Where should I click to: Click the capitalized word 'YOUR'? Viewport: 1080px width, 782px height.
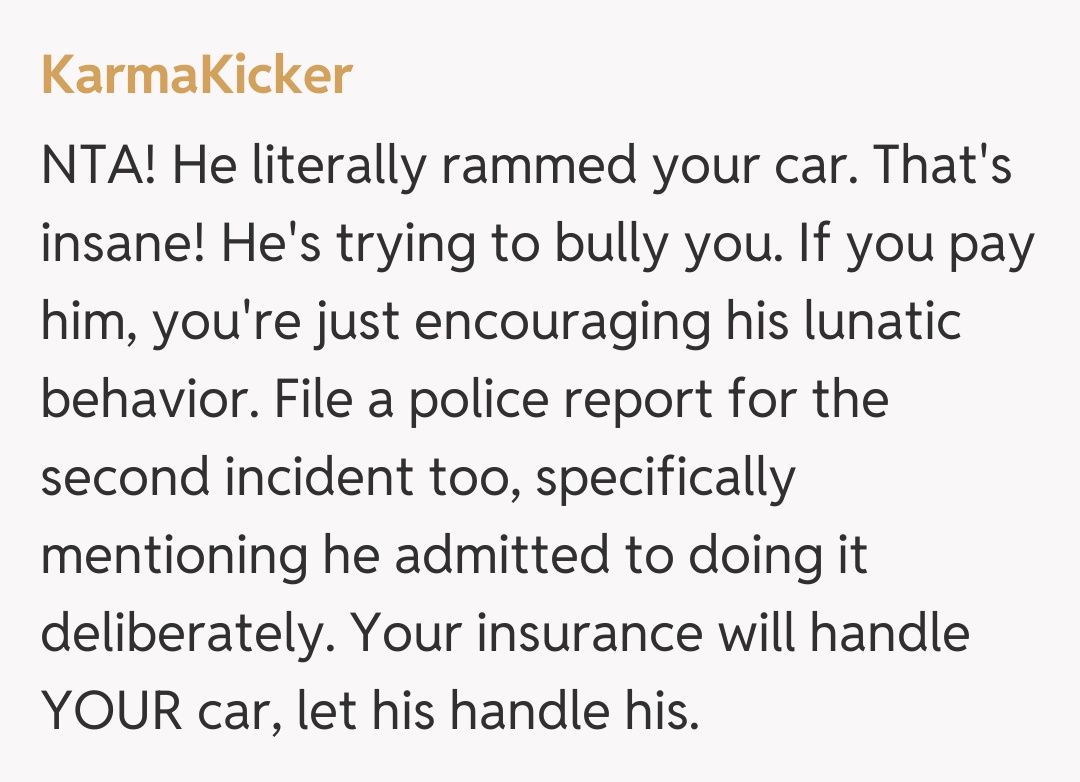click(x=112, y=713)
